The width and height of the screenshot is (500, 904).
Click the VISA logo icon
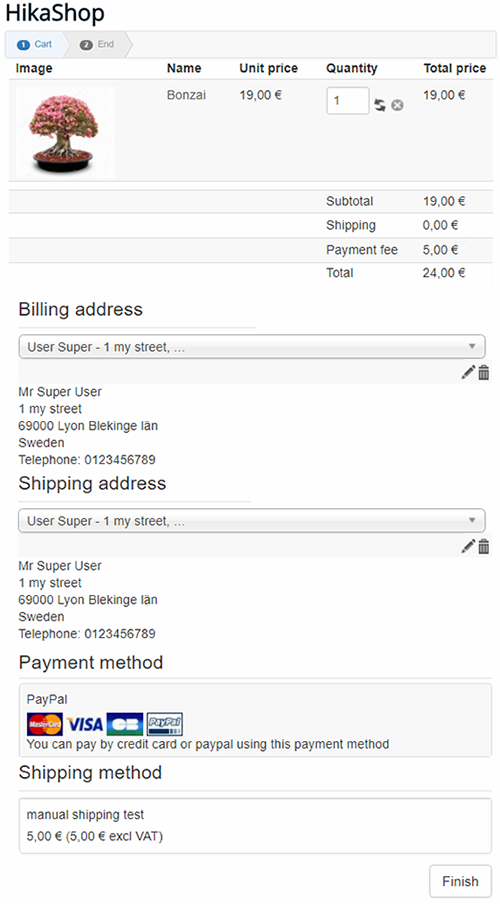[85, 724]
